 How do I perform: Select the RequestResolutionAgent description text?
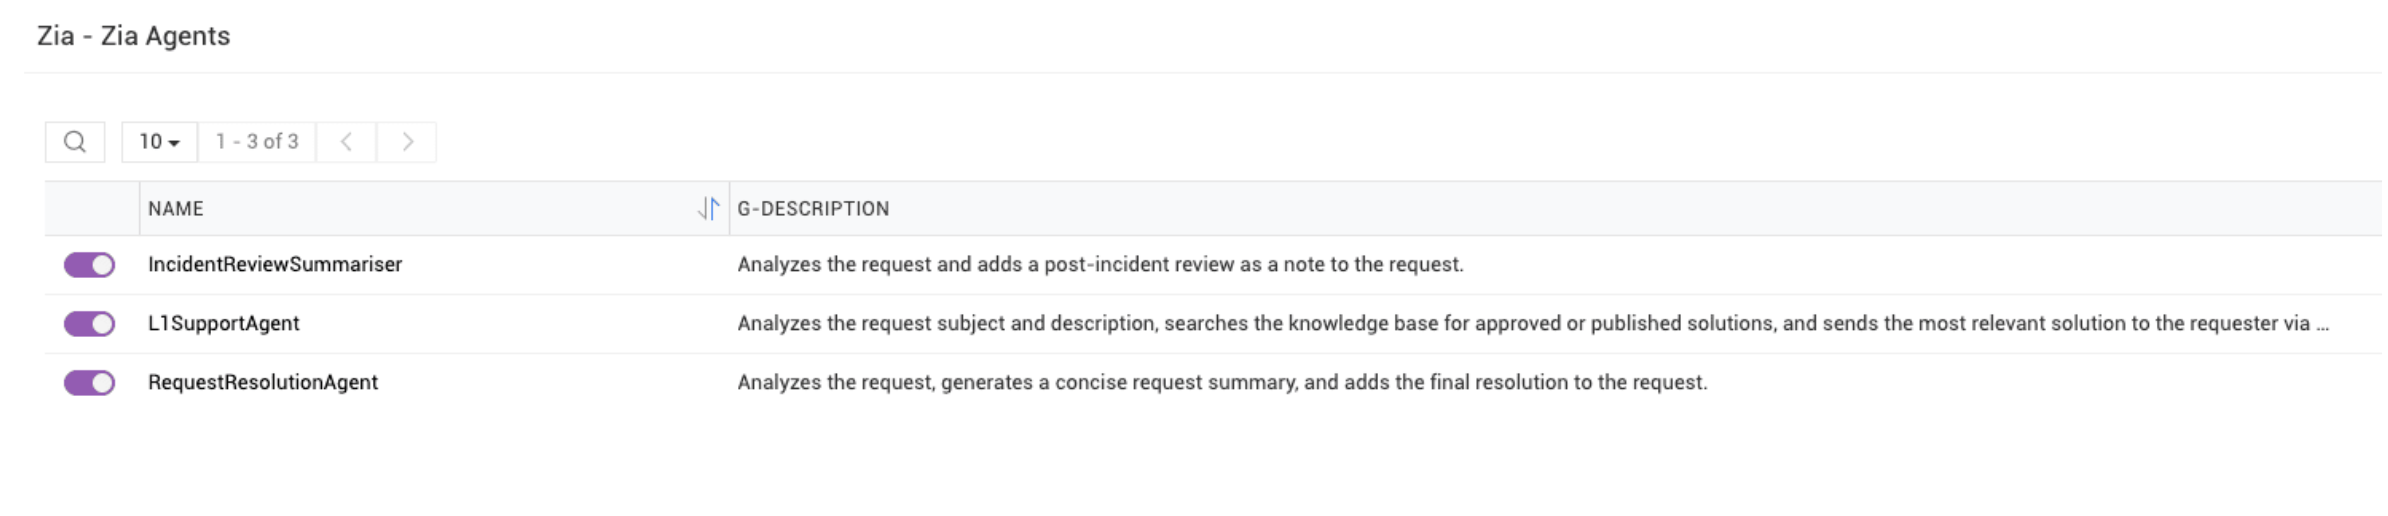coord(1222,382)
